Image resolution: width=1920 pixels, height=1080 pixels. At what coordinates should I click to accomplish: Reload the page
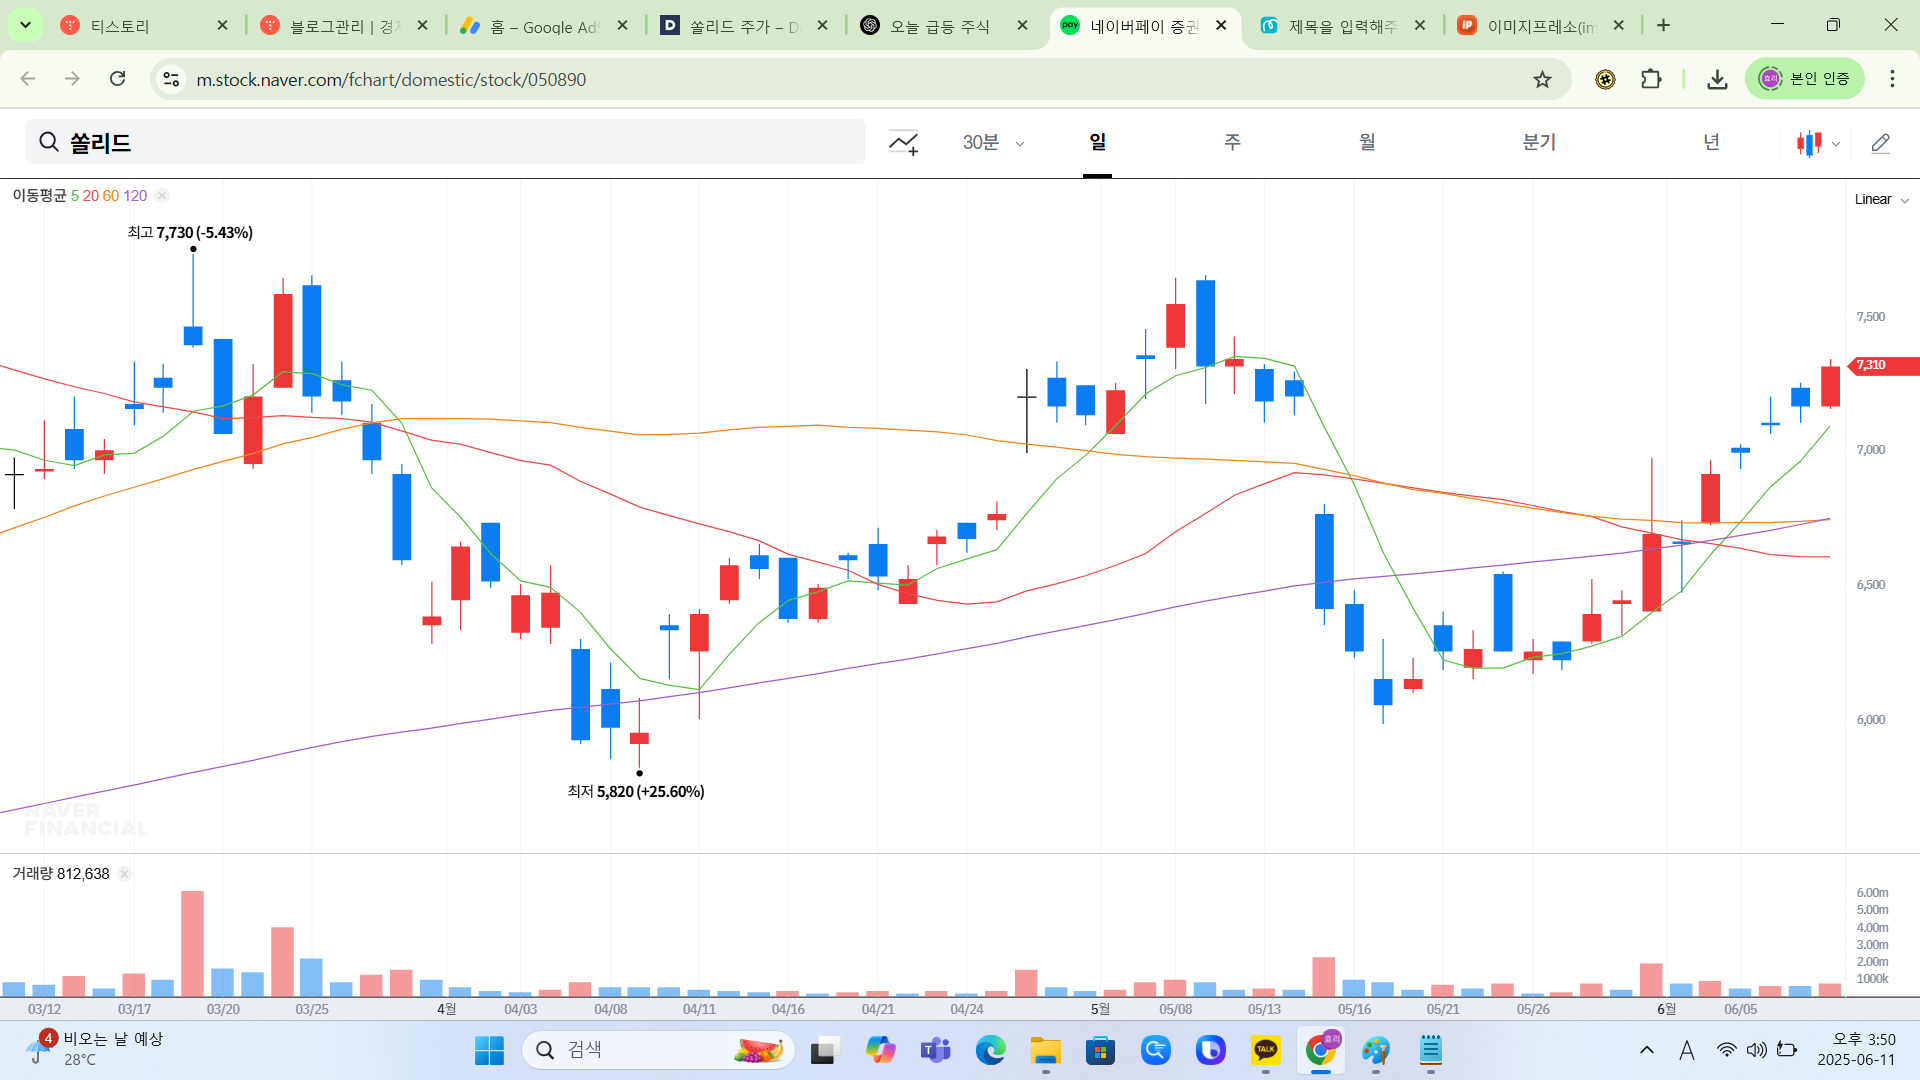click(x=118, y=79)
